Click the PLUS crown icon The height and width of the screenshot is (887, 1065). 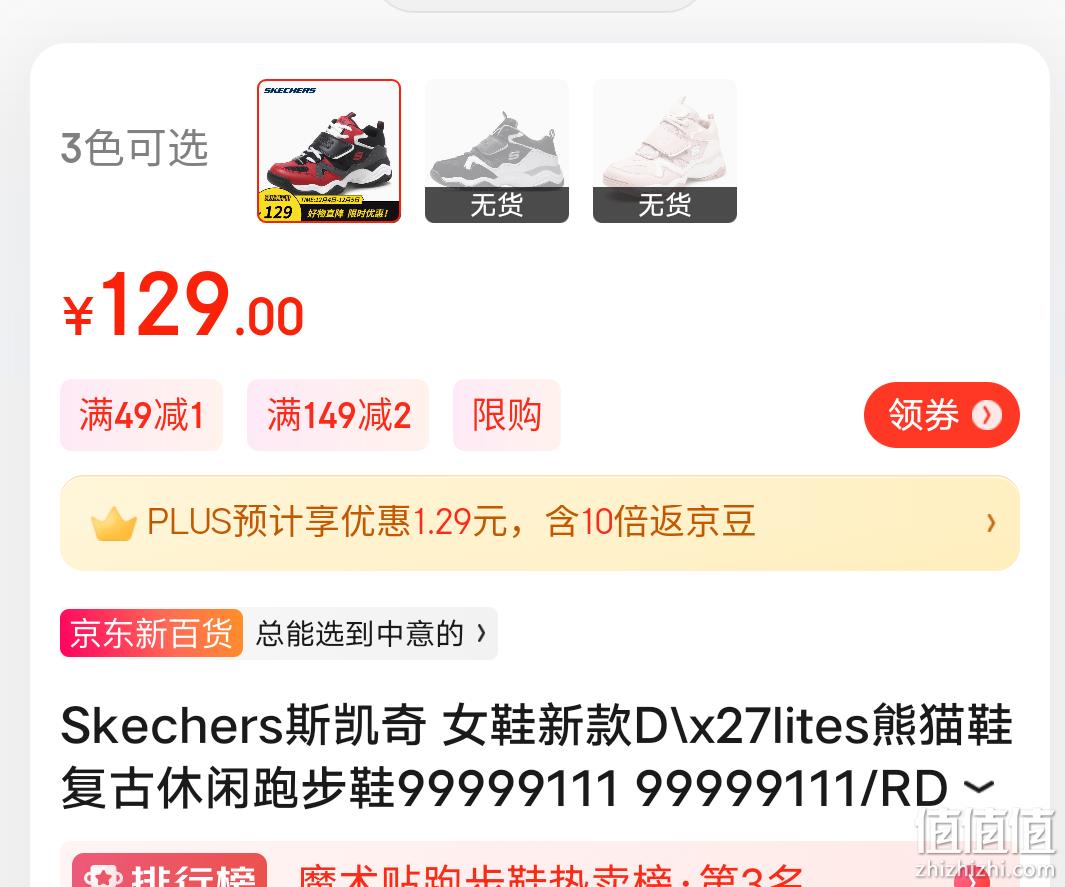pos(113,524)
